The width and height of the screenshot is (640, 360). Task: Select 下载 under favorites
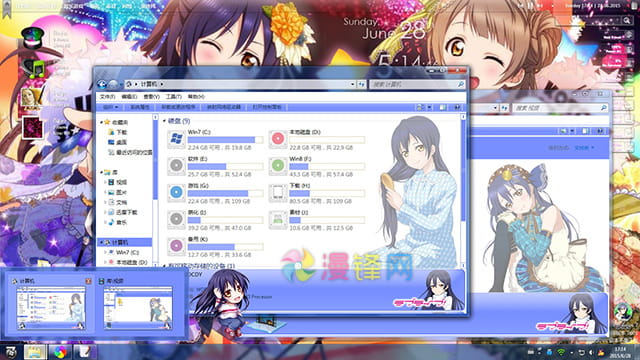point(118,132)
